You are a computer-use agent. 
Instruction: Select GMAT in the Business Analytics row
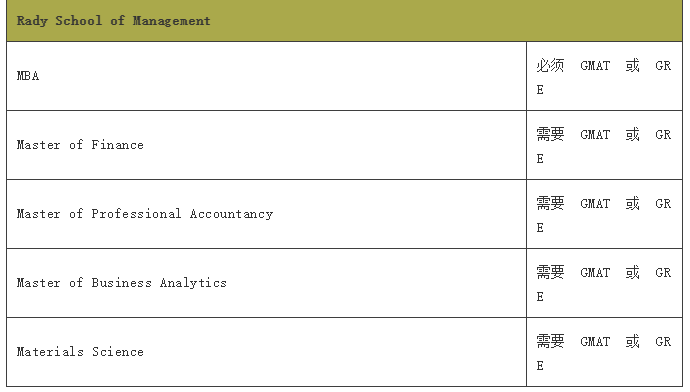tap(595, 273)
